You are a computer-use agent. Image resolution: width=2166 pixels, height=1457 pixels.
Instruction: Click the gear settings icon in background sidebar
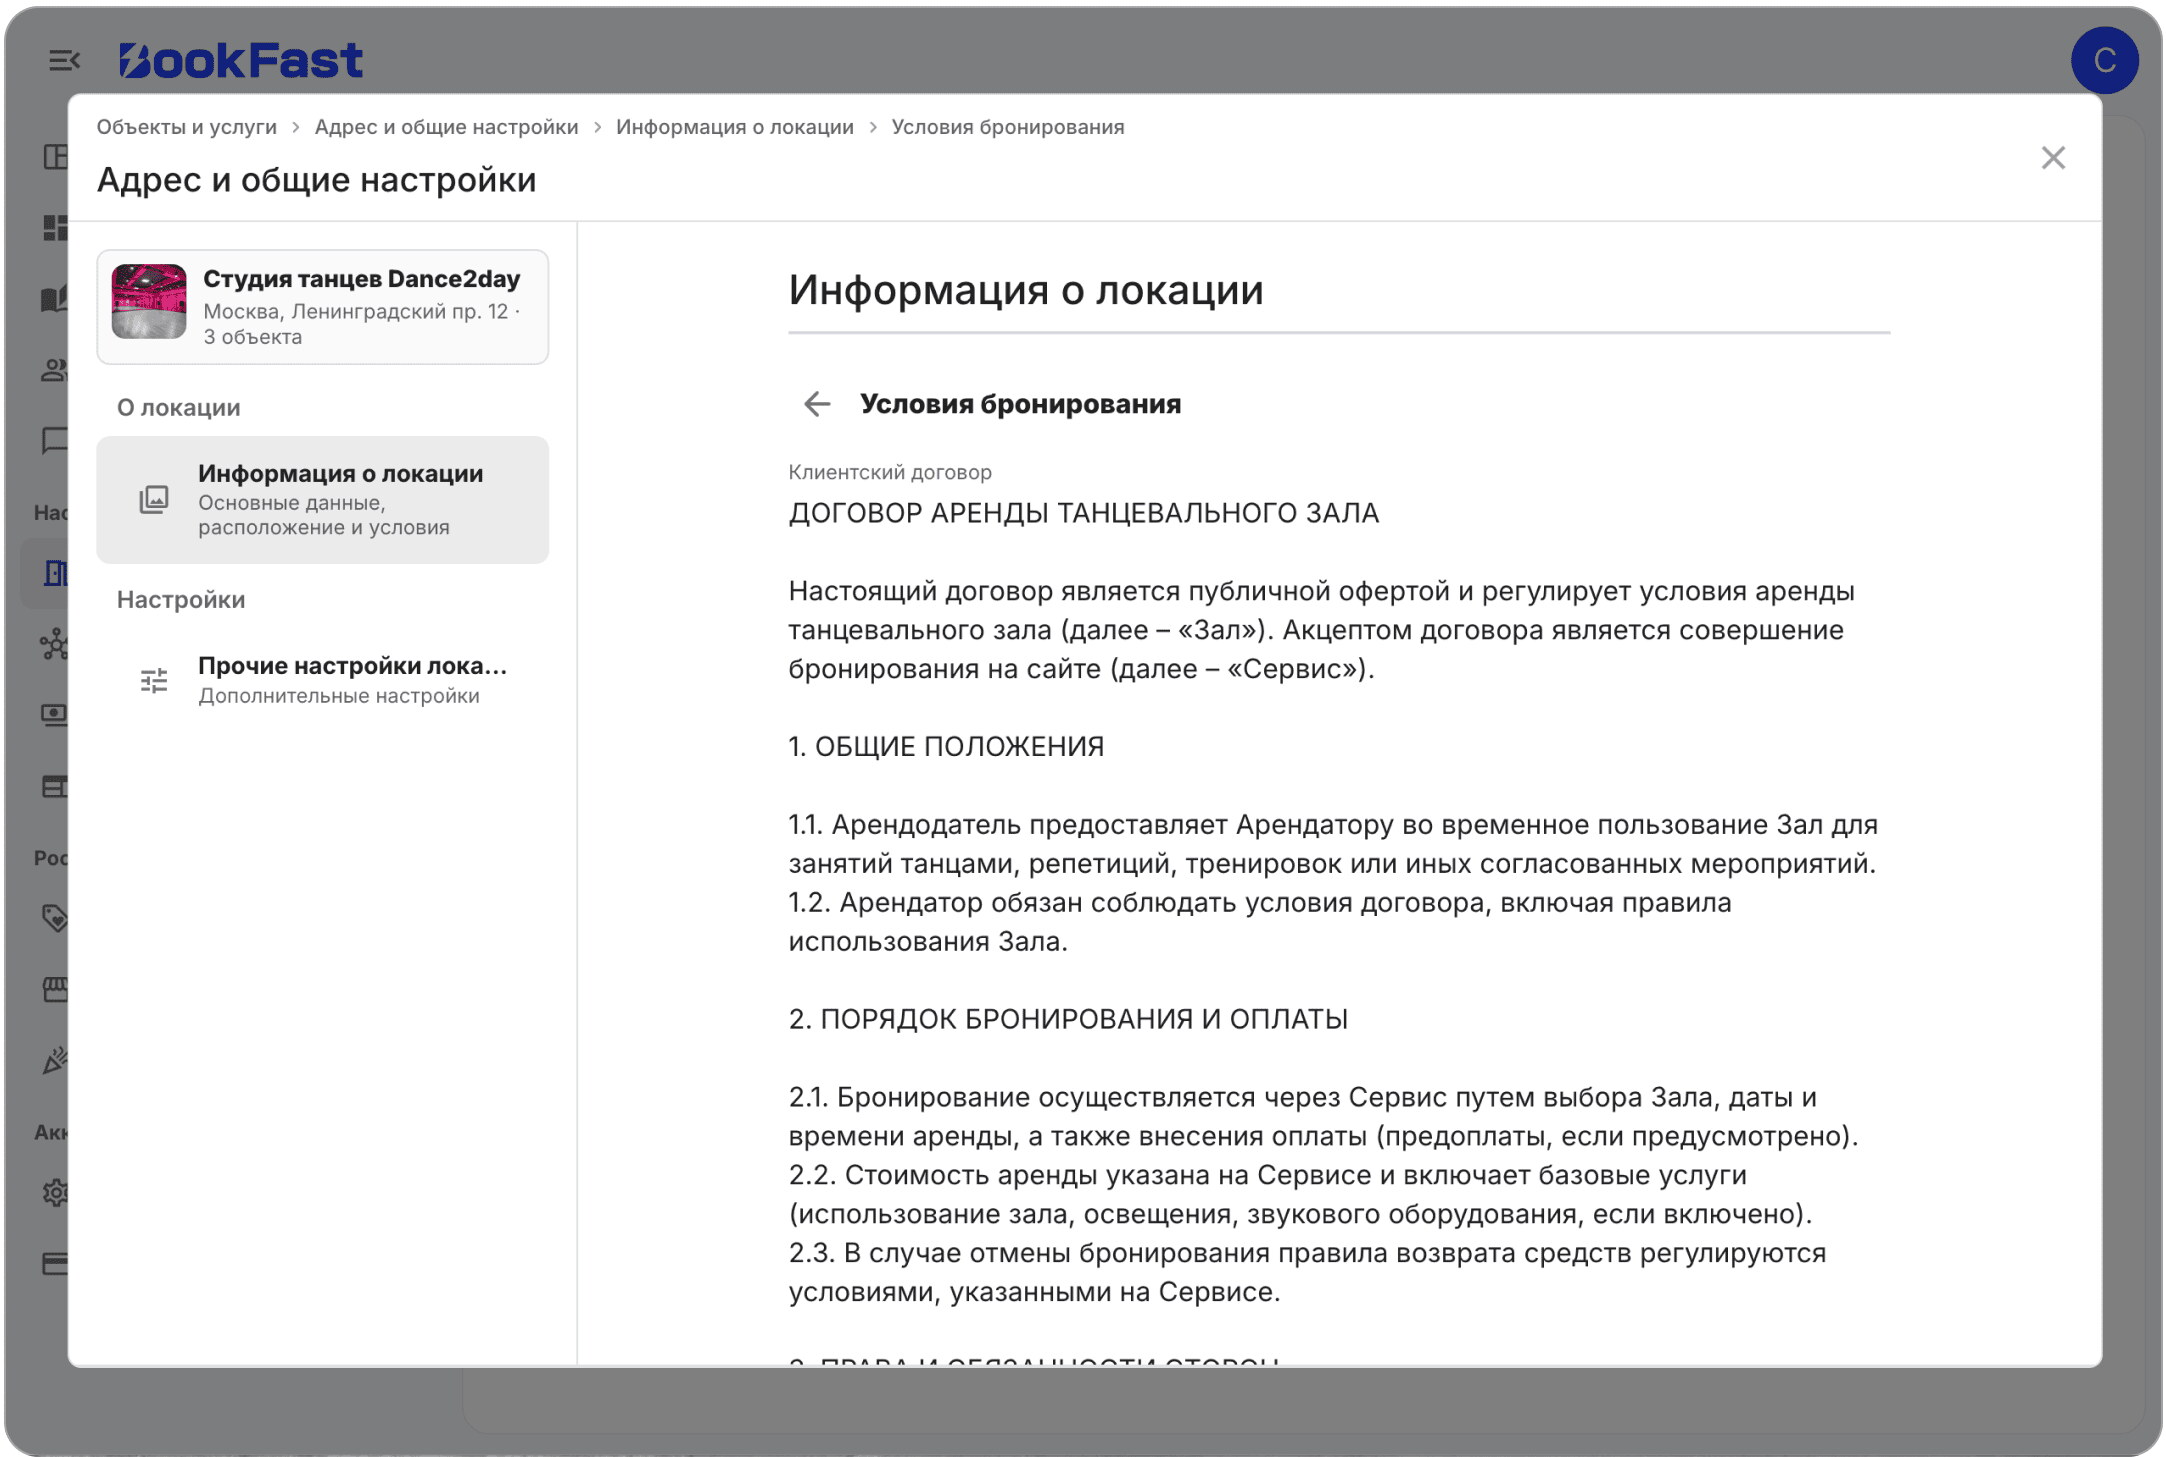point(56,1192)
